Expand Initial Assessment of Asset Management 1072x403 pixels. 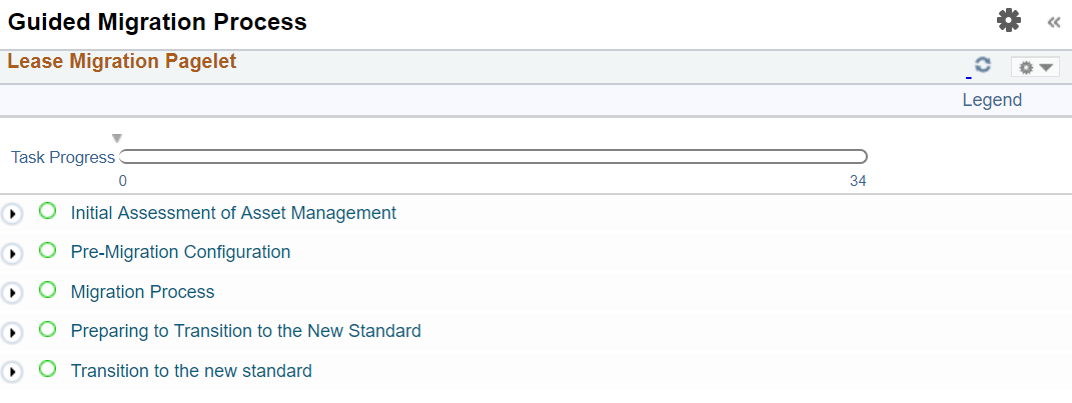(12, 214)
